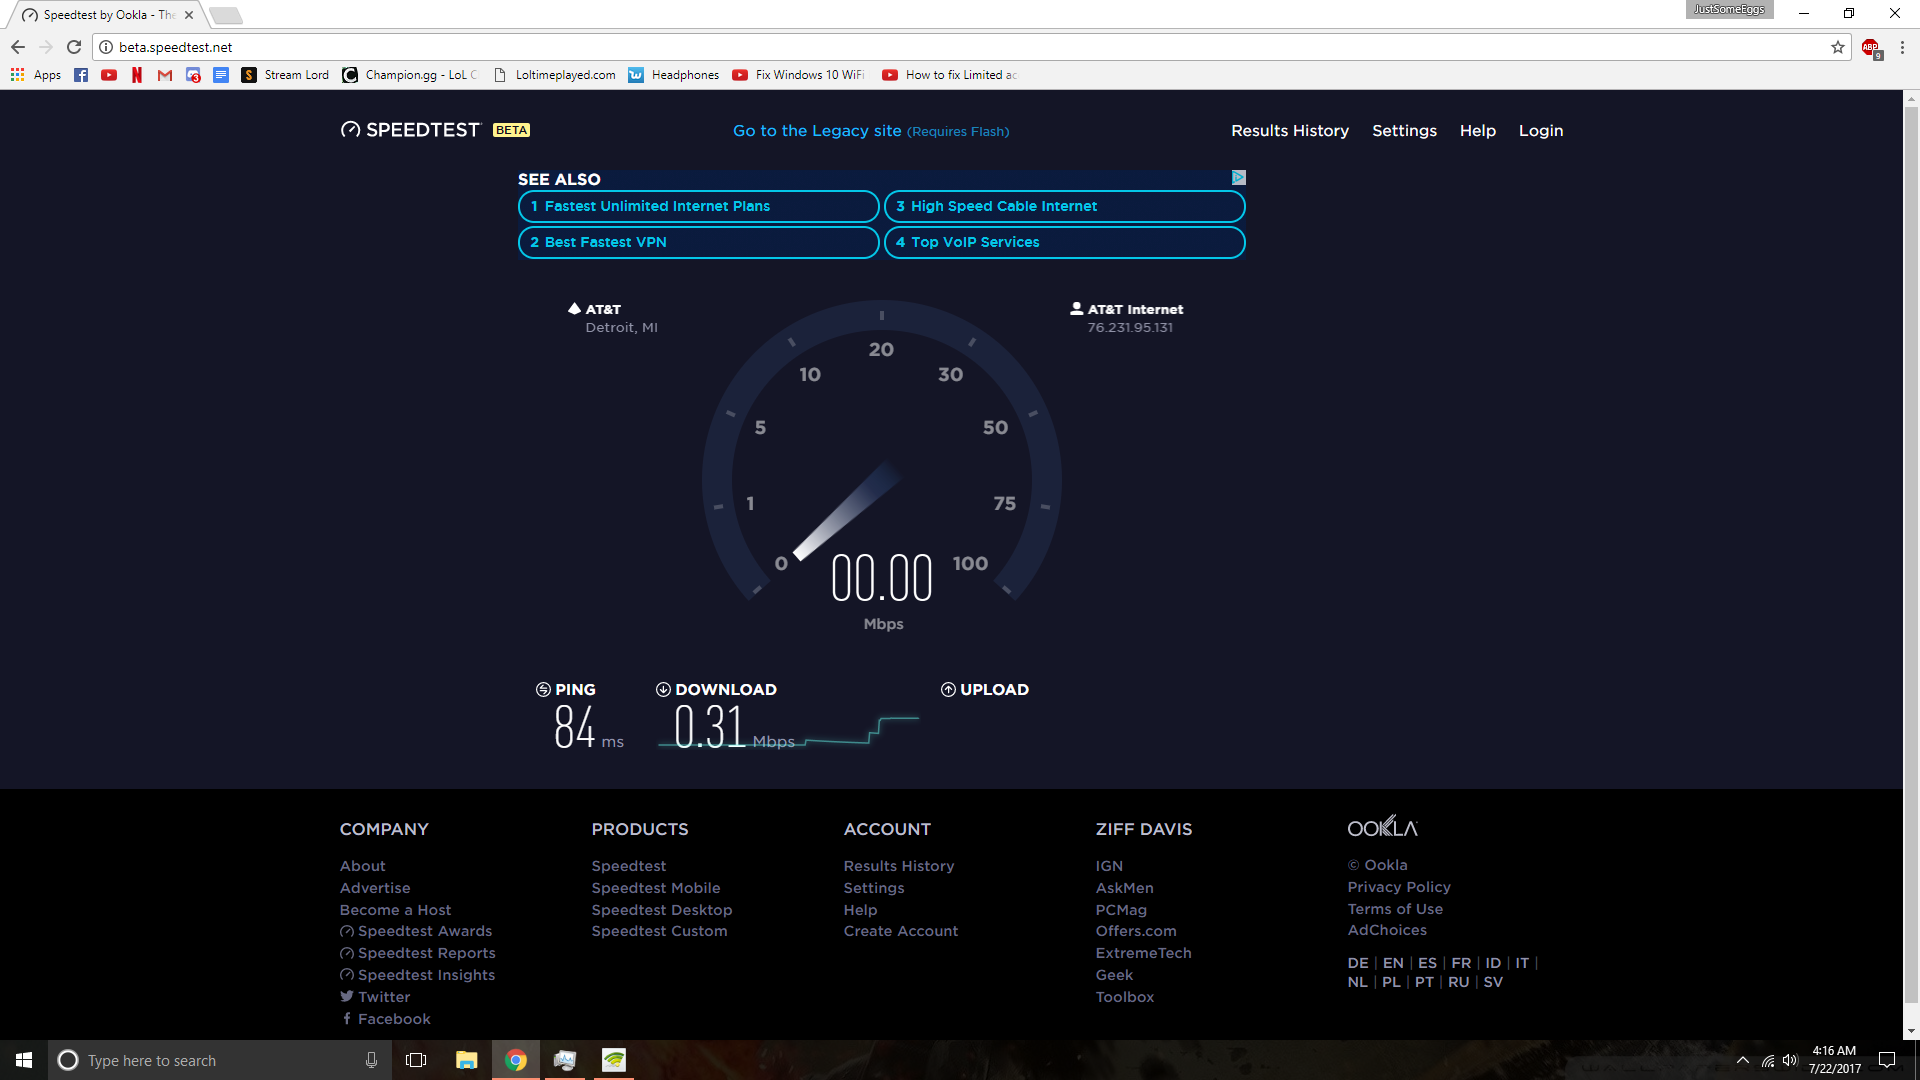Click the Chrome taskbar icon
The image size is (1920, 1080).
516,1060
